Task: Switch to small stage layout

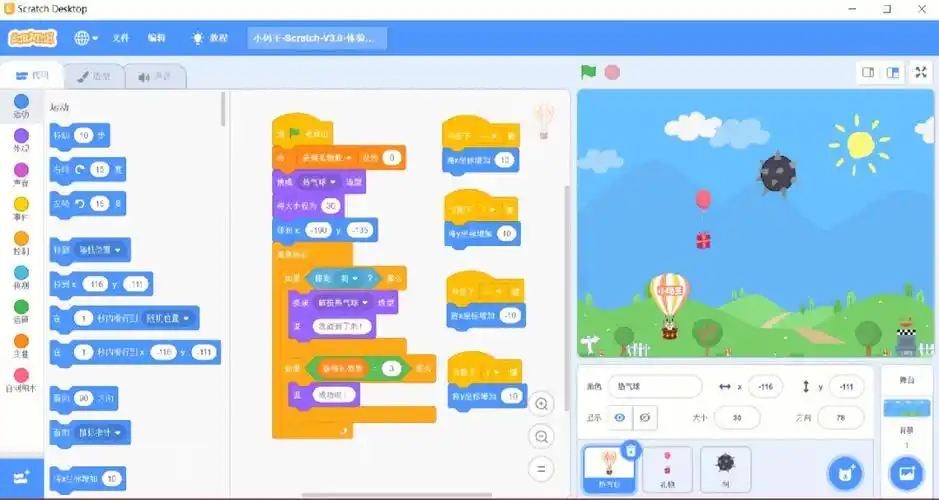Action: tap(868, 72)
